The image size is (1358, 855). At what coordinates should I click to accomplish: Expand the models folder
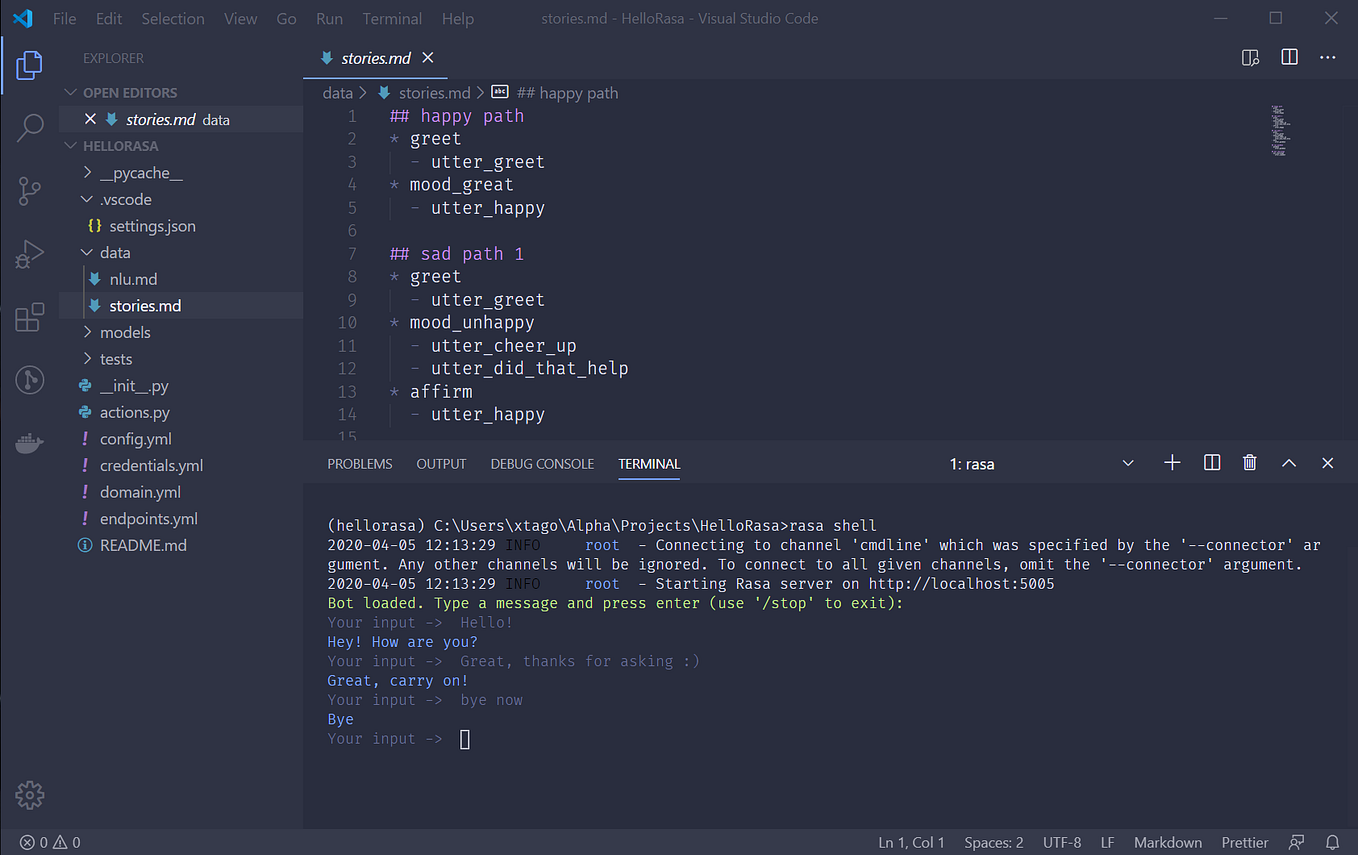point(88,331)
